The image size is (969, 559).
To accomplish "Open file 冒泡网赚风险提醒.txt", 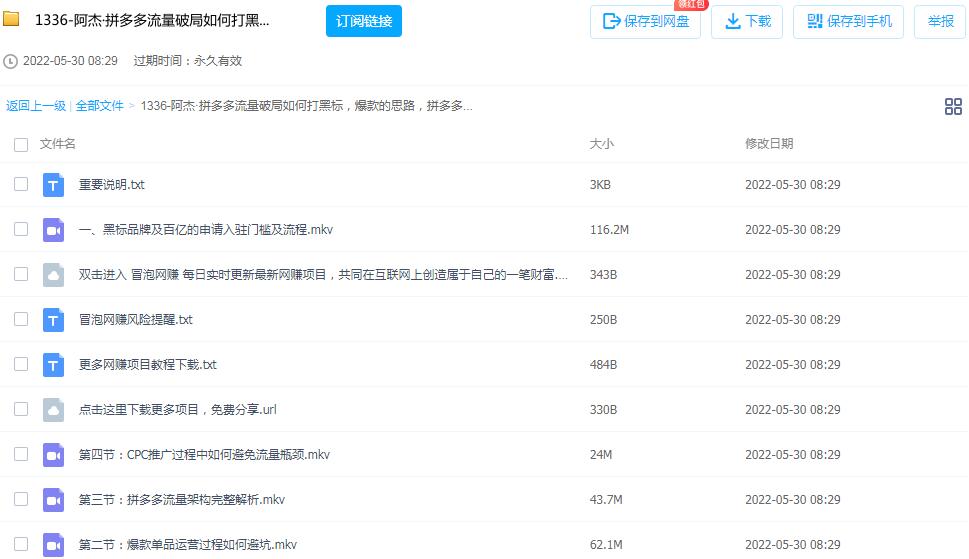I will pos(135,320).
